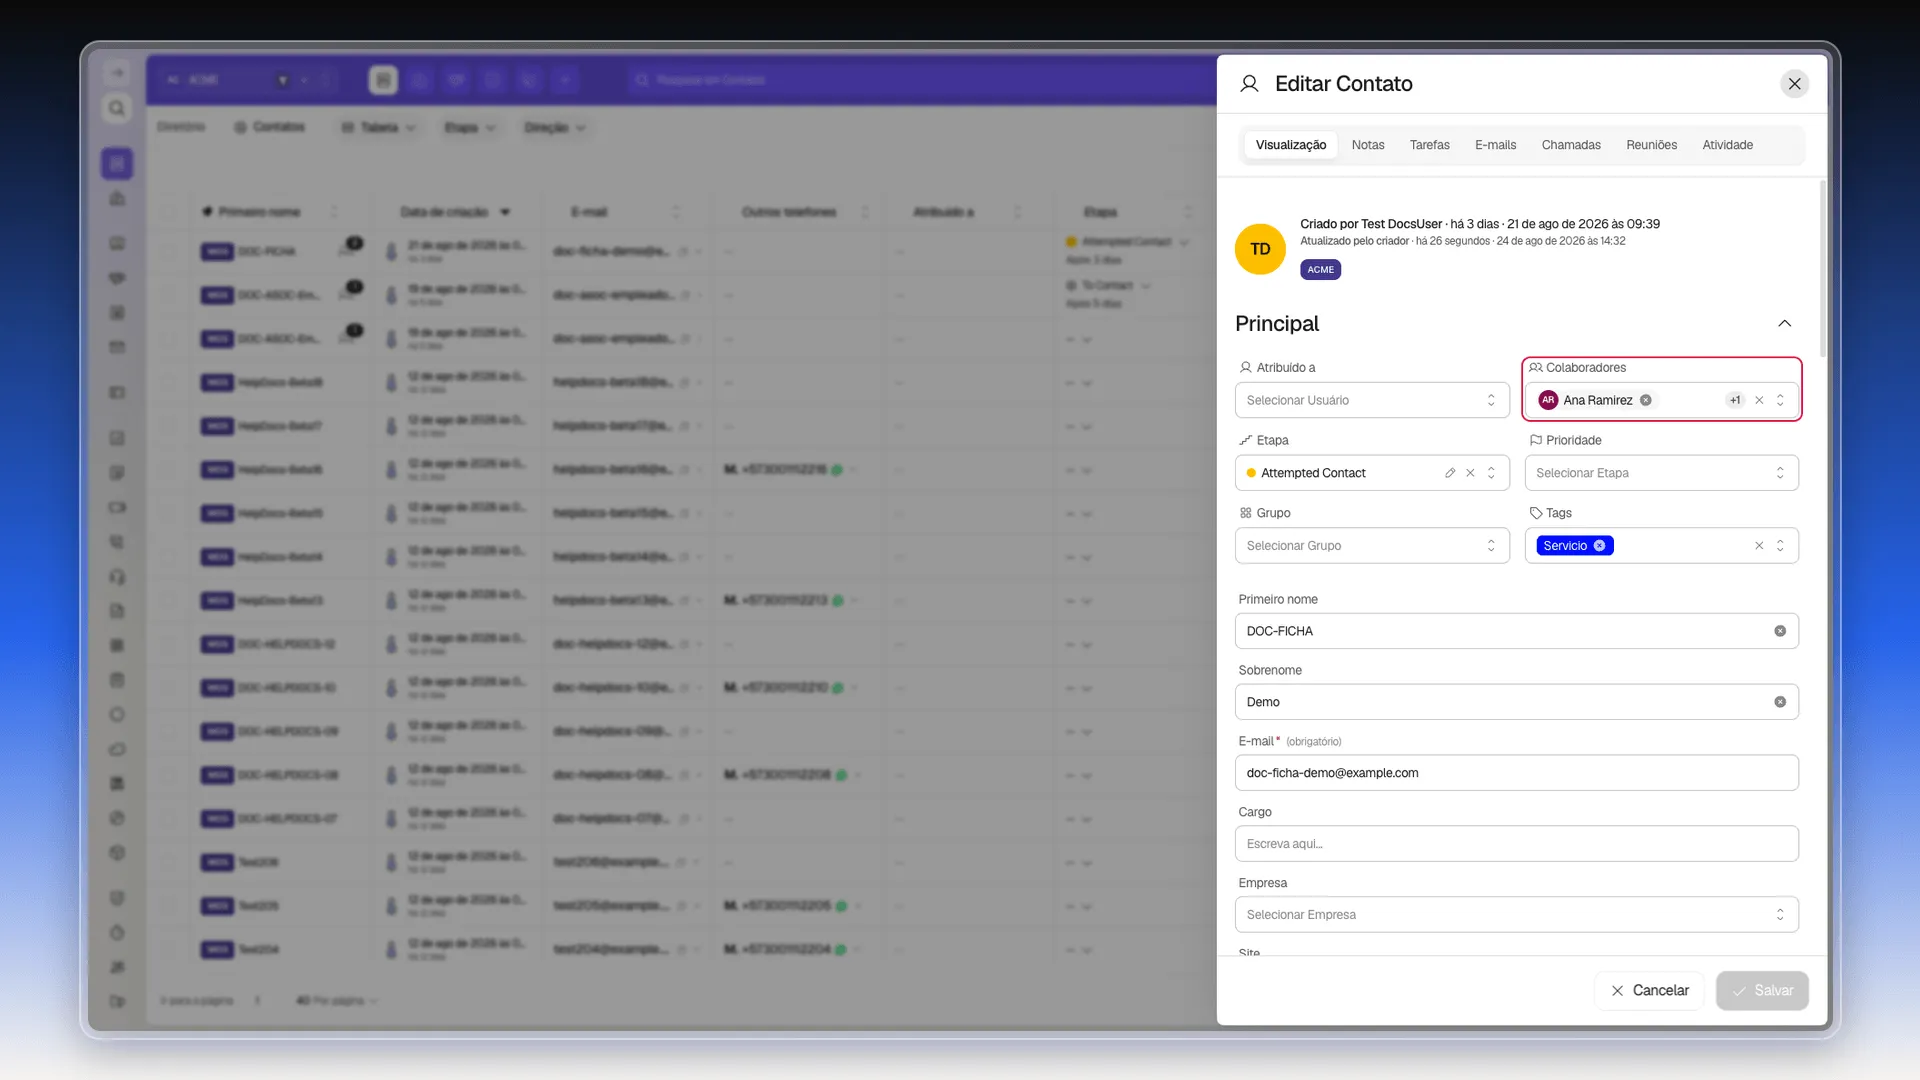Select the E-mails tab
This screenshot has width=1920, height=1080.
click(x=1495, y=145)
